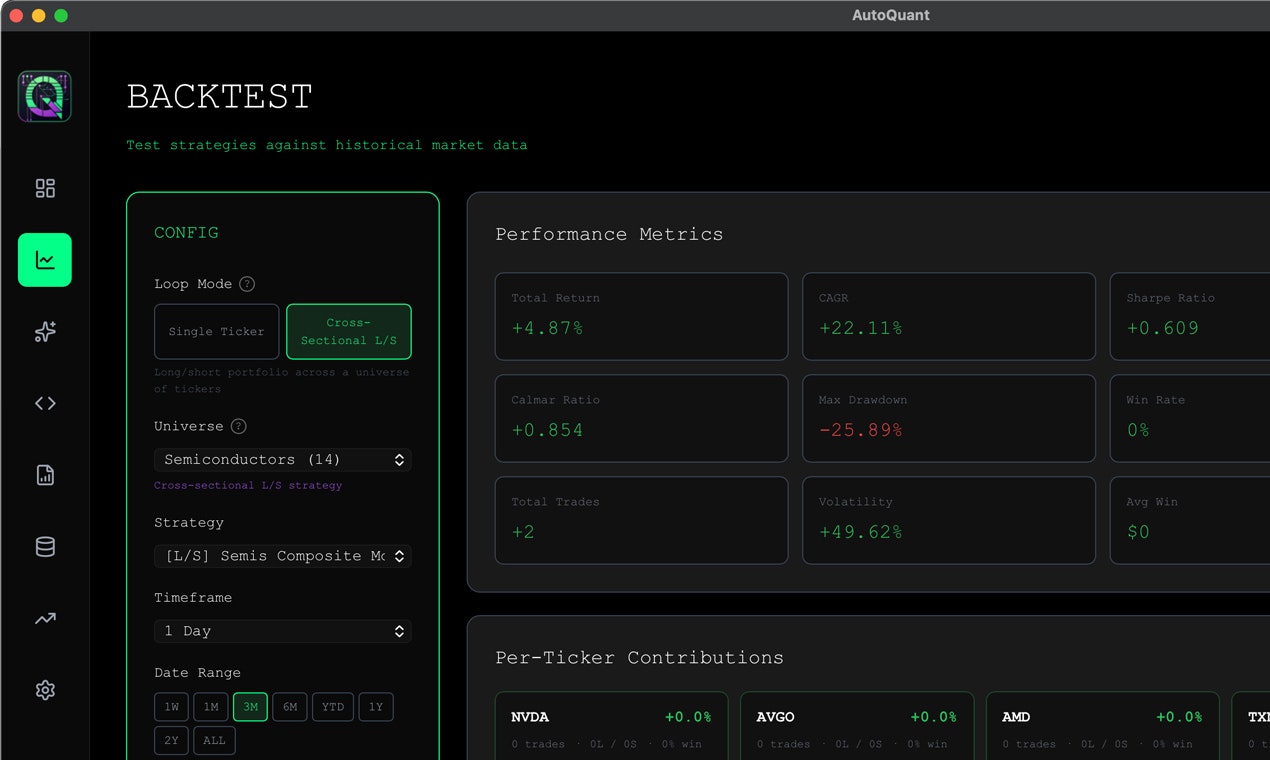Set date range to 3M
1270x760 pixels.
tap(250, 707)
